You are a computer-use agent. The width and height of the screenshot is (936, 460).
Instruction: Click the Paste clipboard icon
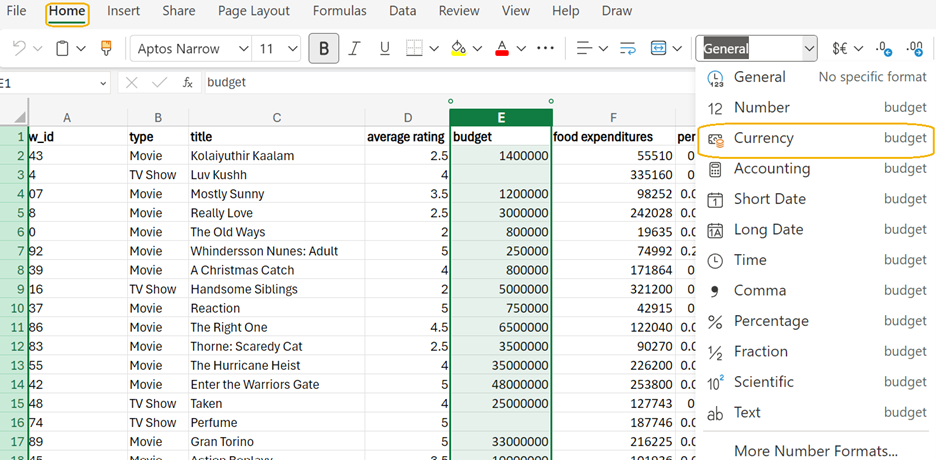click(62, 48)
